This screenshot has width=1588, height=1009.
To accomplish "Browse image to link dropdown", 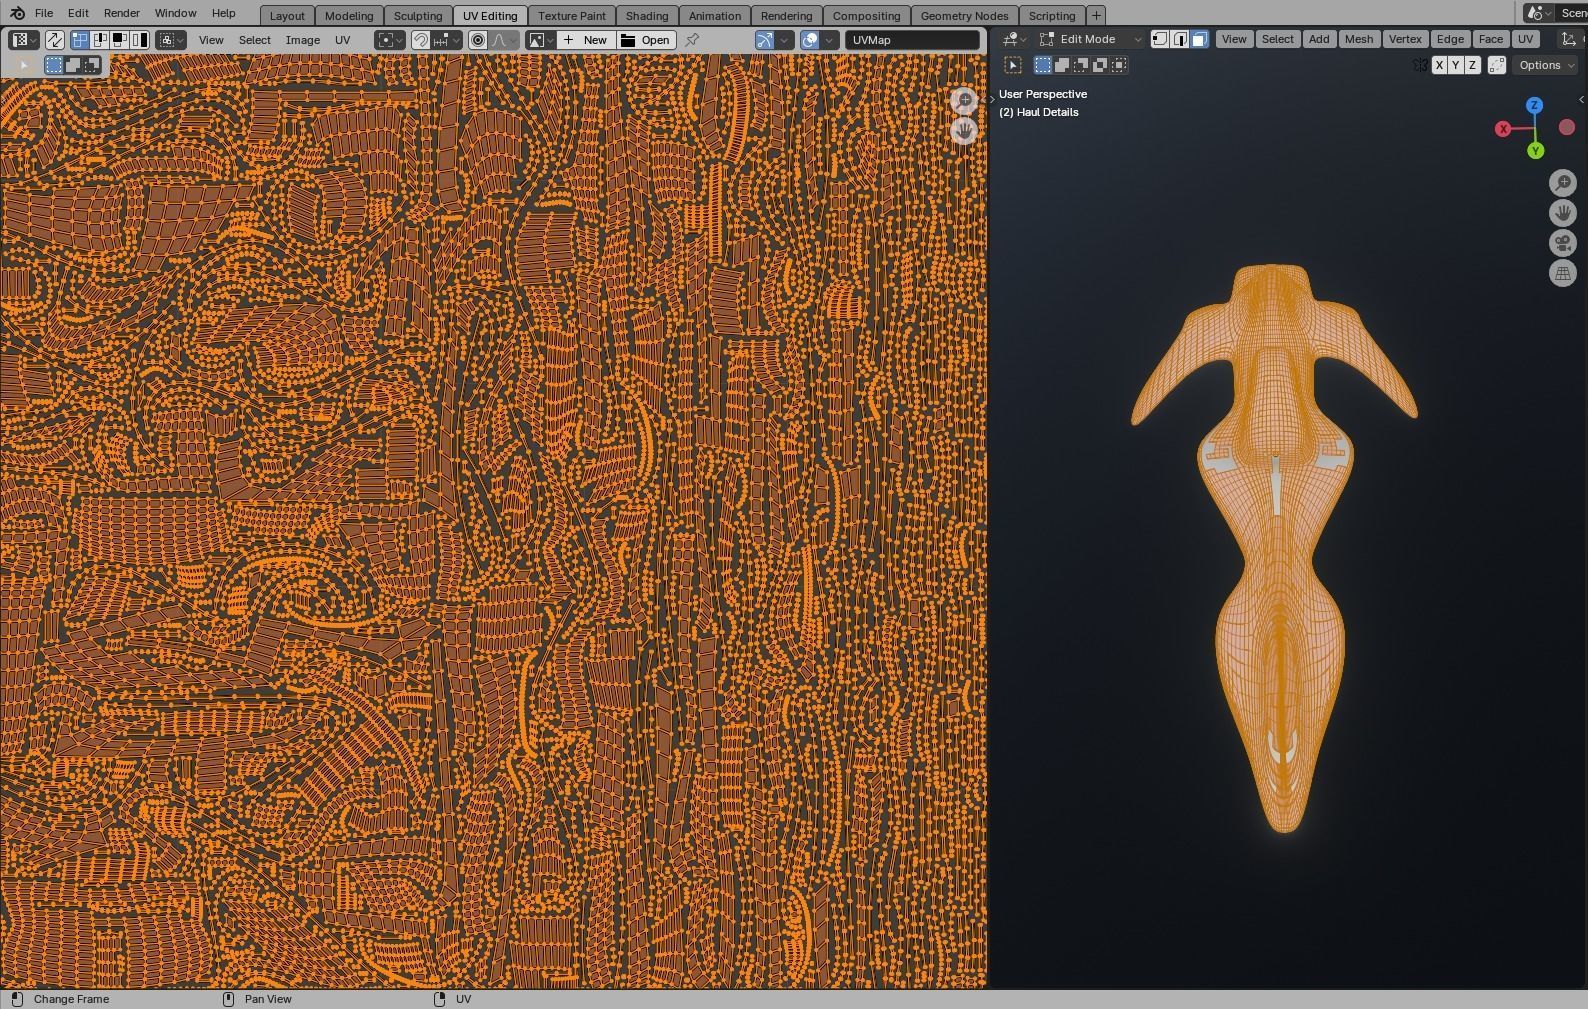I will click(541, 40).
